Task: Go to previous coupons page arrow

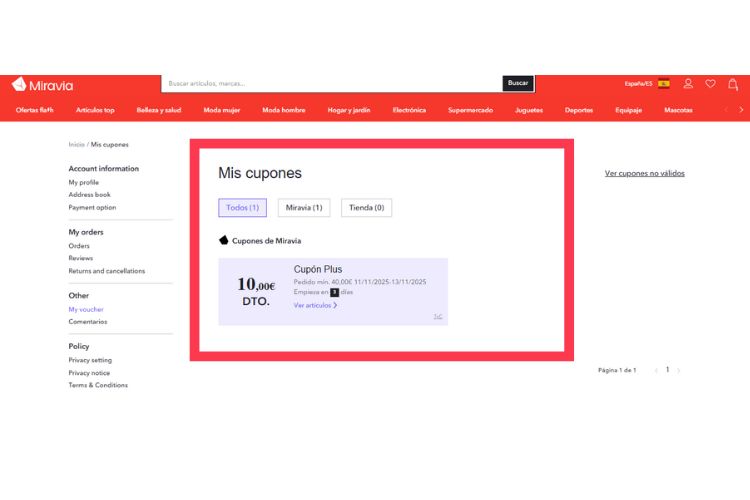Action: click(x=656, y=370)
